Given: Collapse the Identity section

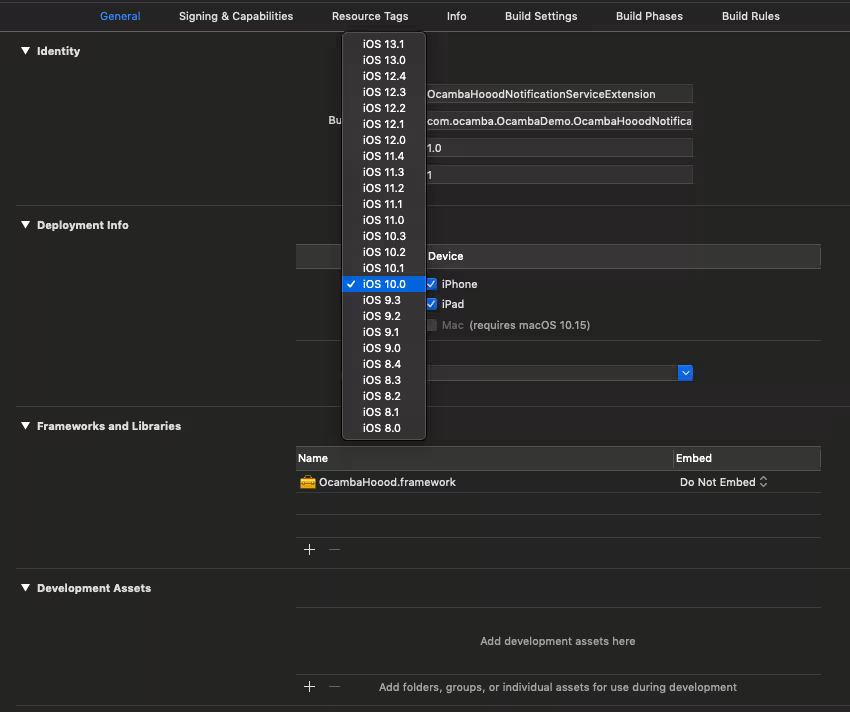Looking at the screenshot, I should (x=26, y=51).
